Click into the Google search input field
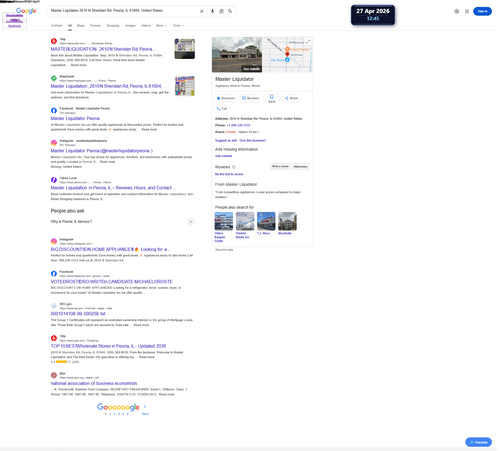Image resolution: width=500 pixels, height=451 pixels. click(x=123, y=11)
